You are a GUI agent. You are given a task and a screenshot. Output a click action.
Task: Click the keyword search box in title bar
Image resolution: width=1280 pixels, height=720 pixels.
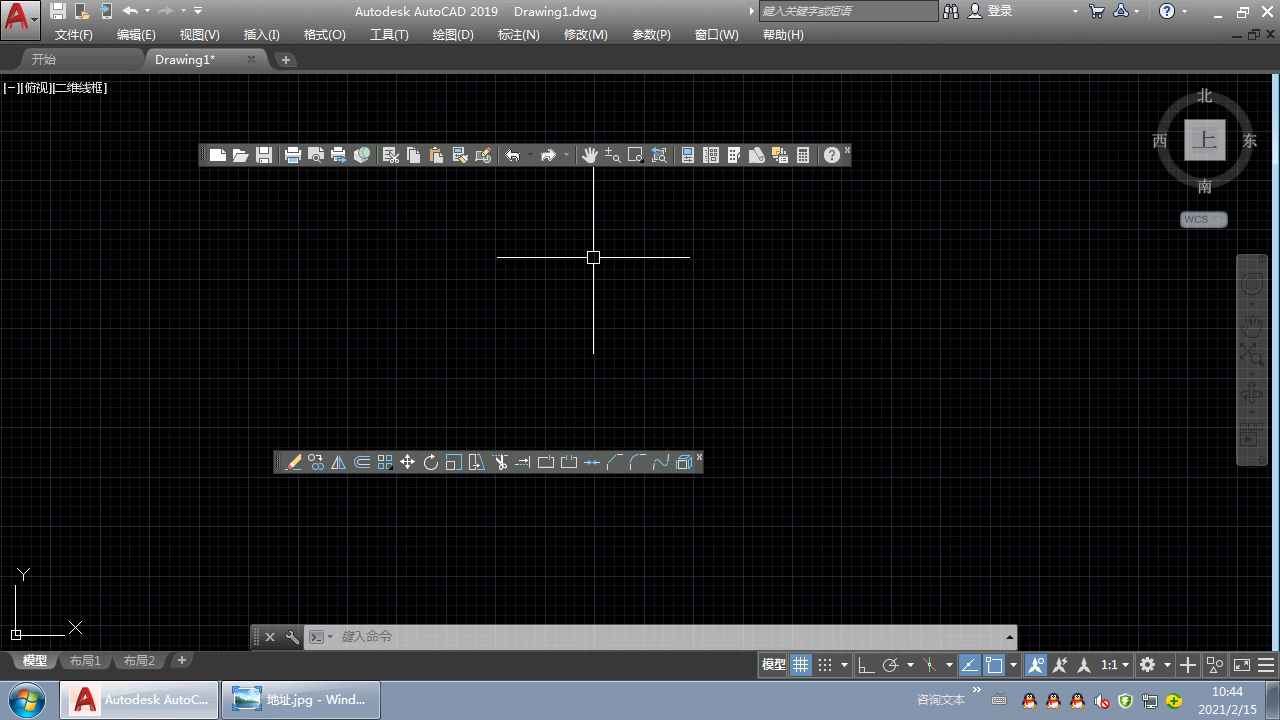click(x=848, y=11)
